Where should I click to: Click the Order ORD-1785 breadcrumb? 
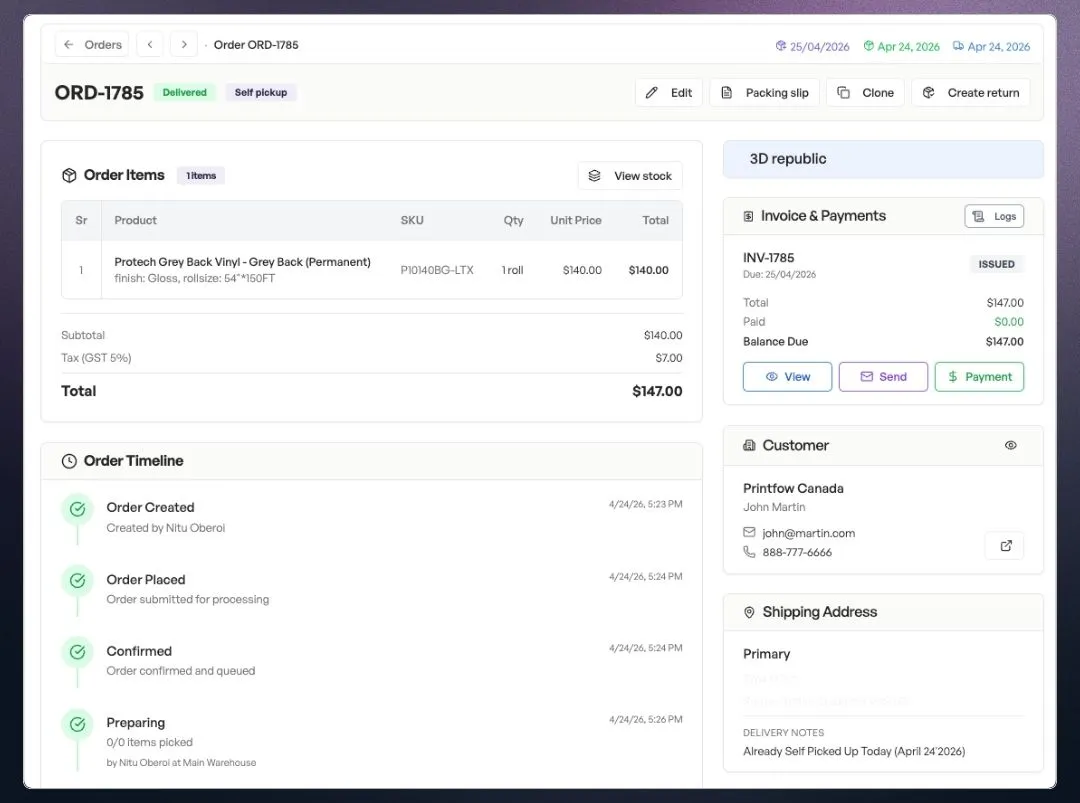[256, 45]
